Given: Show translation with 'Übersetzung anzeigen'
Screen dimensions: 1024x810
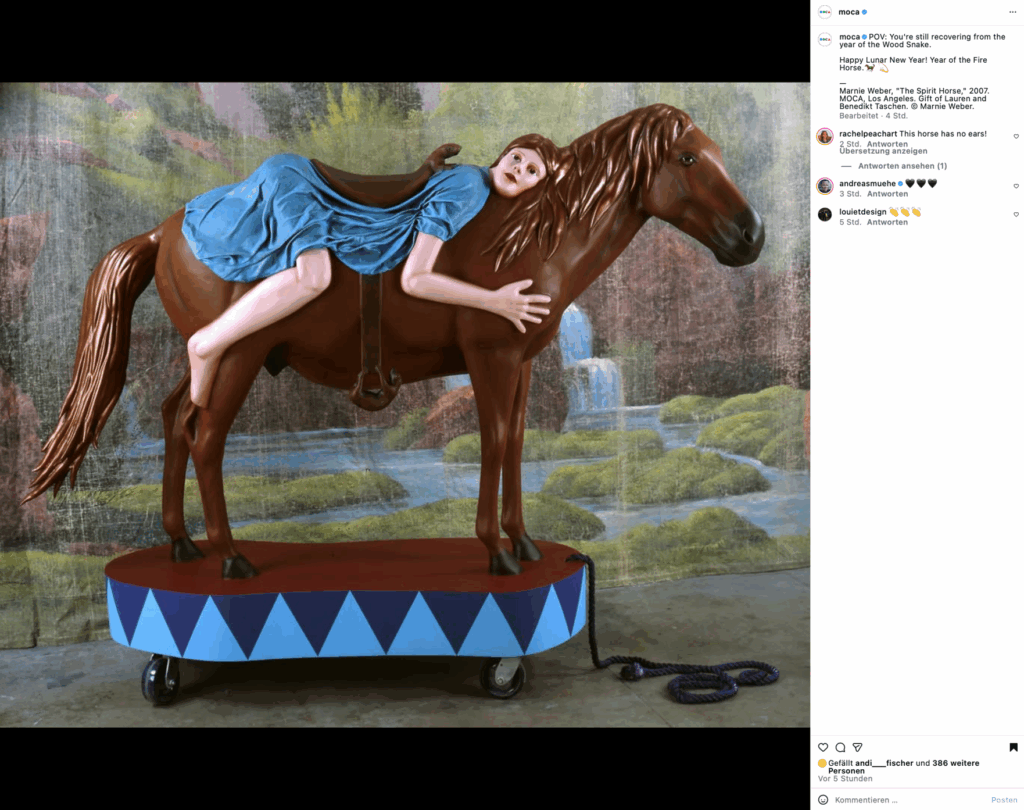Looking at the screenshot, I should 883,151.
